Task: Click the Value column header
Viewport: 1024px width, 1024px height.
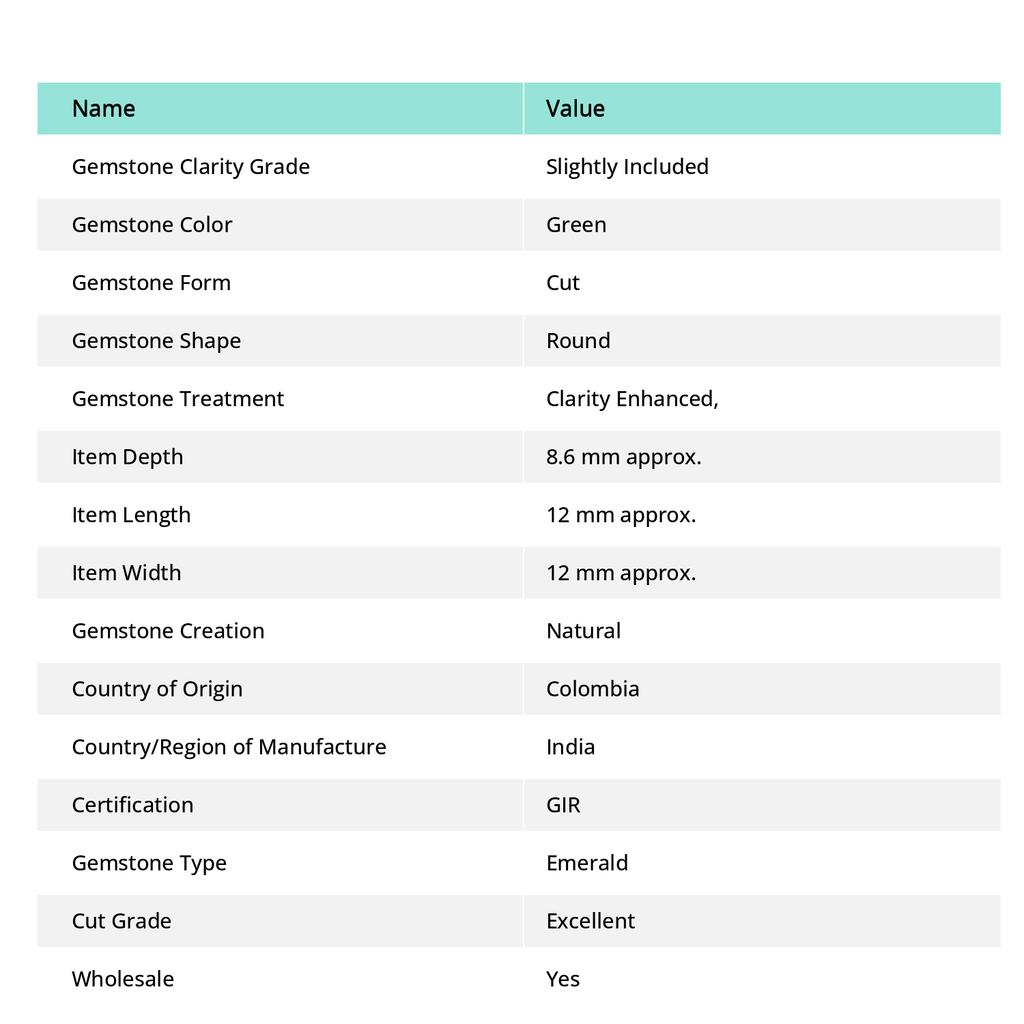Action: click(575, 108)
